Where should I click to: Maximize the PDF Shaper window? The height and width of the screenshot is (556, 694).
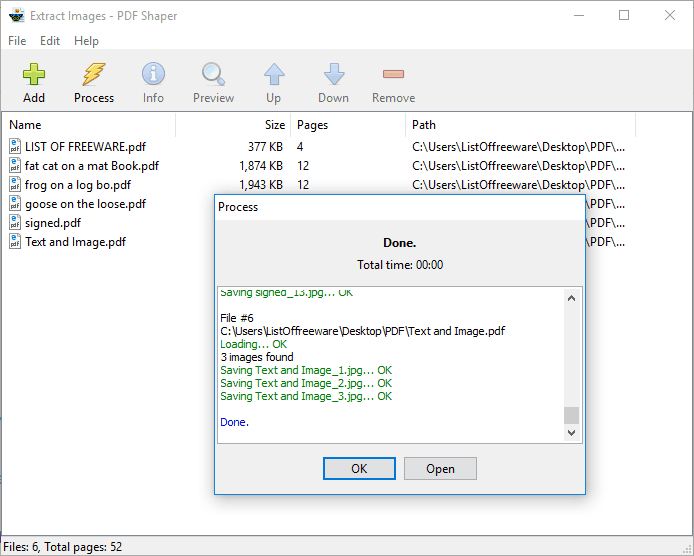point(624,15)
